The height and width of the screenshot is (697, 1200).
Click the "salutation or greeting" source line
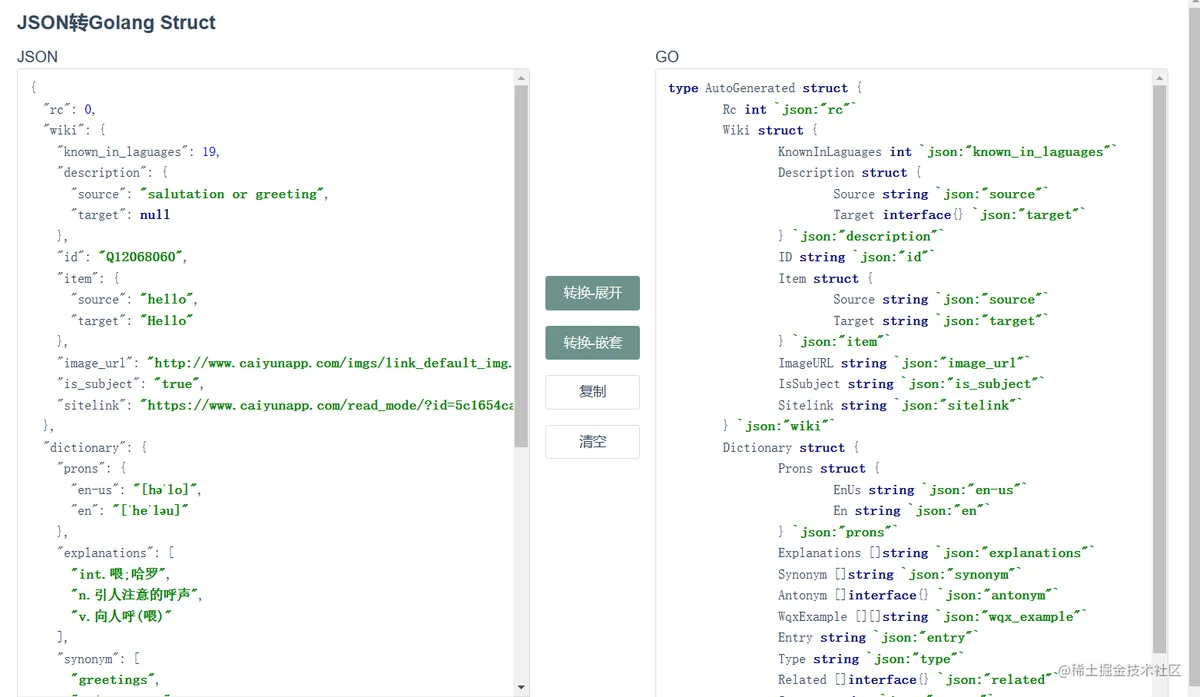click(x=199, y=194)
